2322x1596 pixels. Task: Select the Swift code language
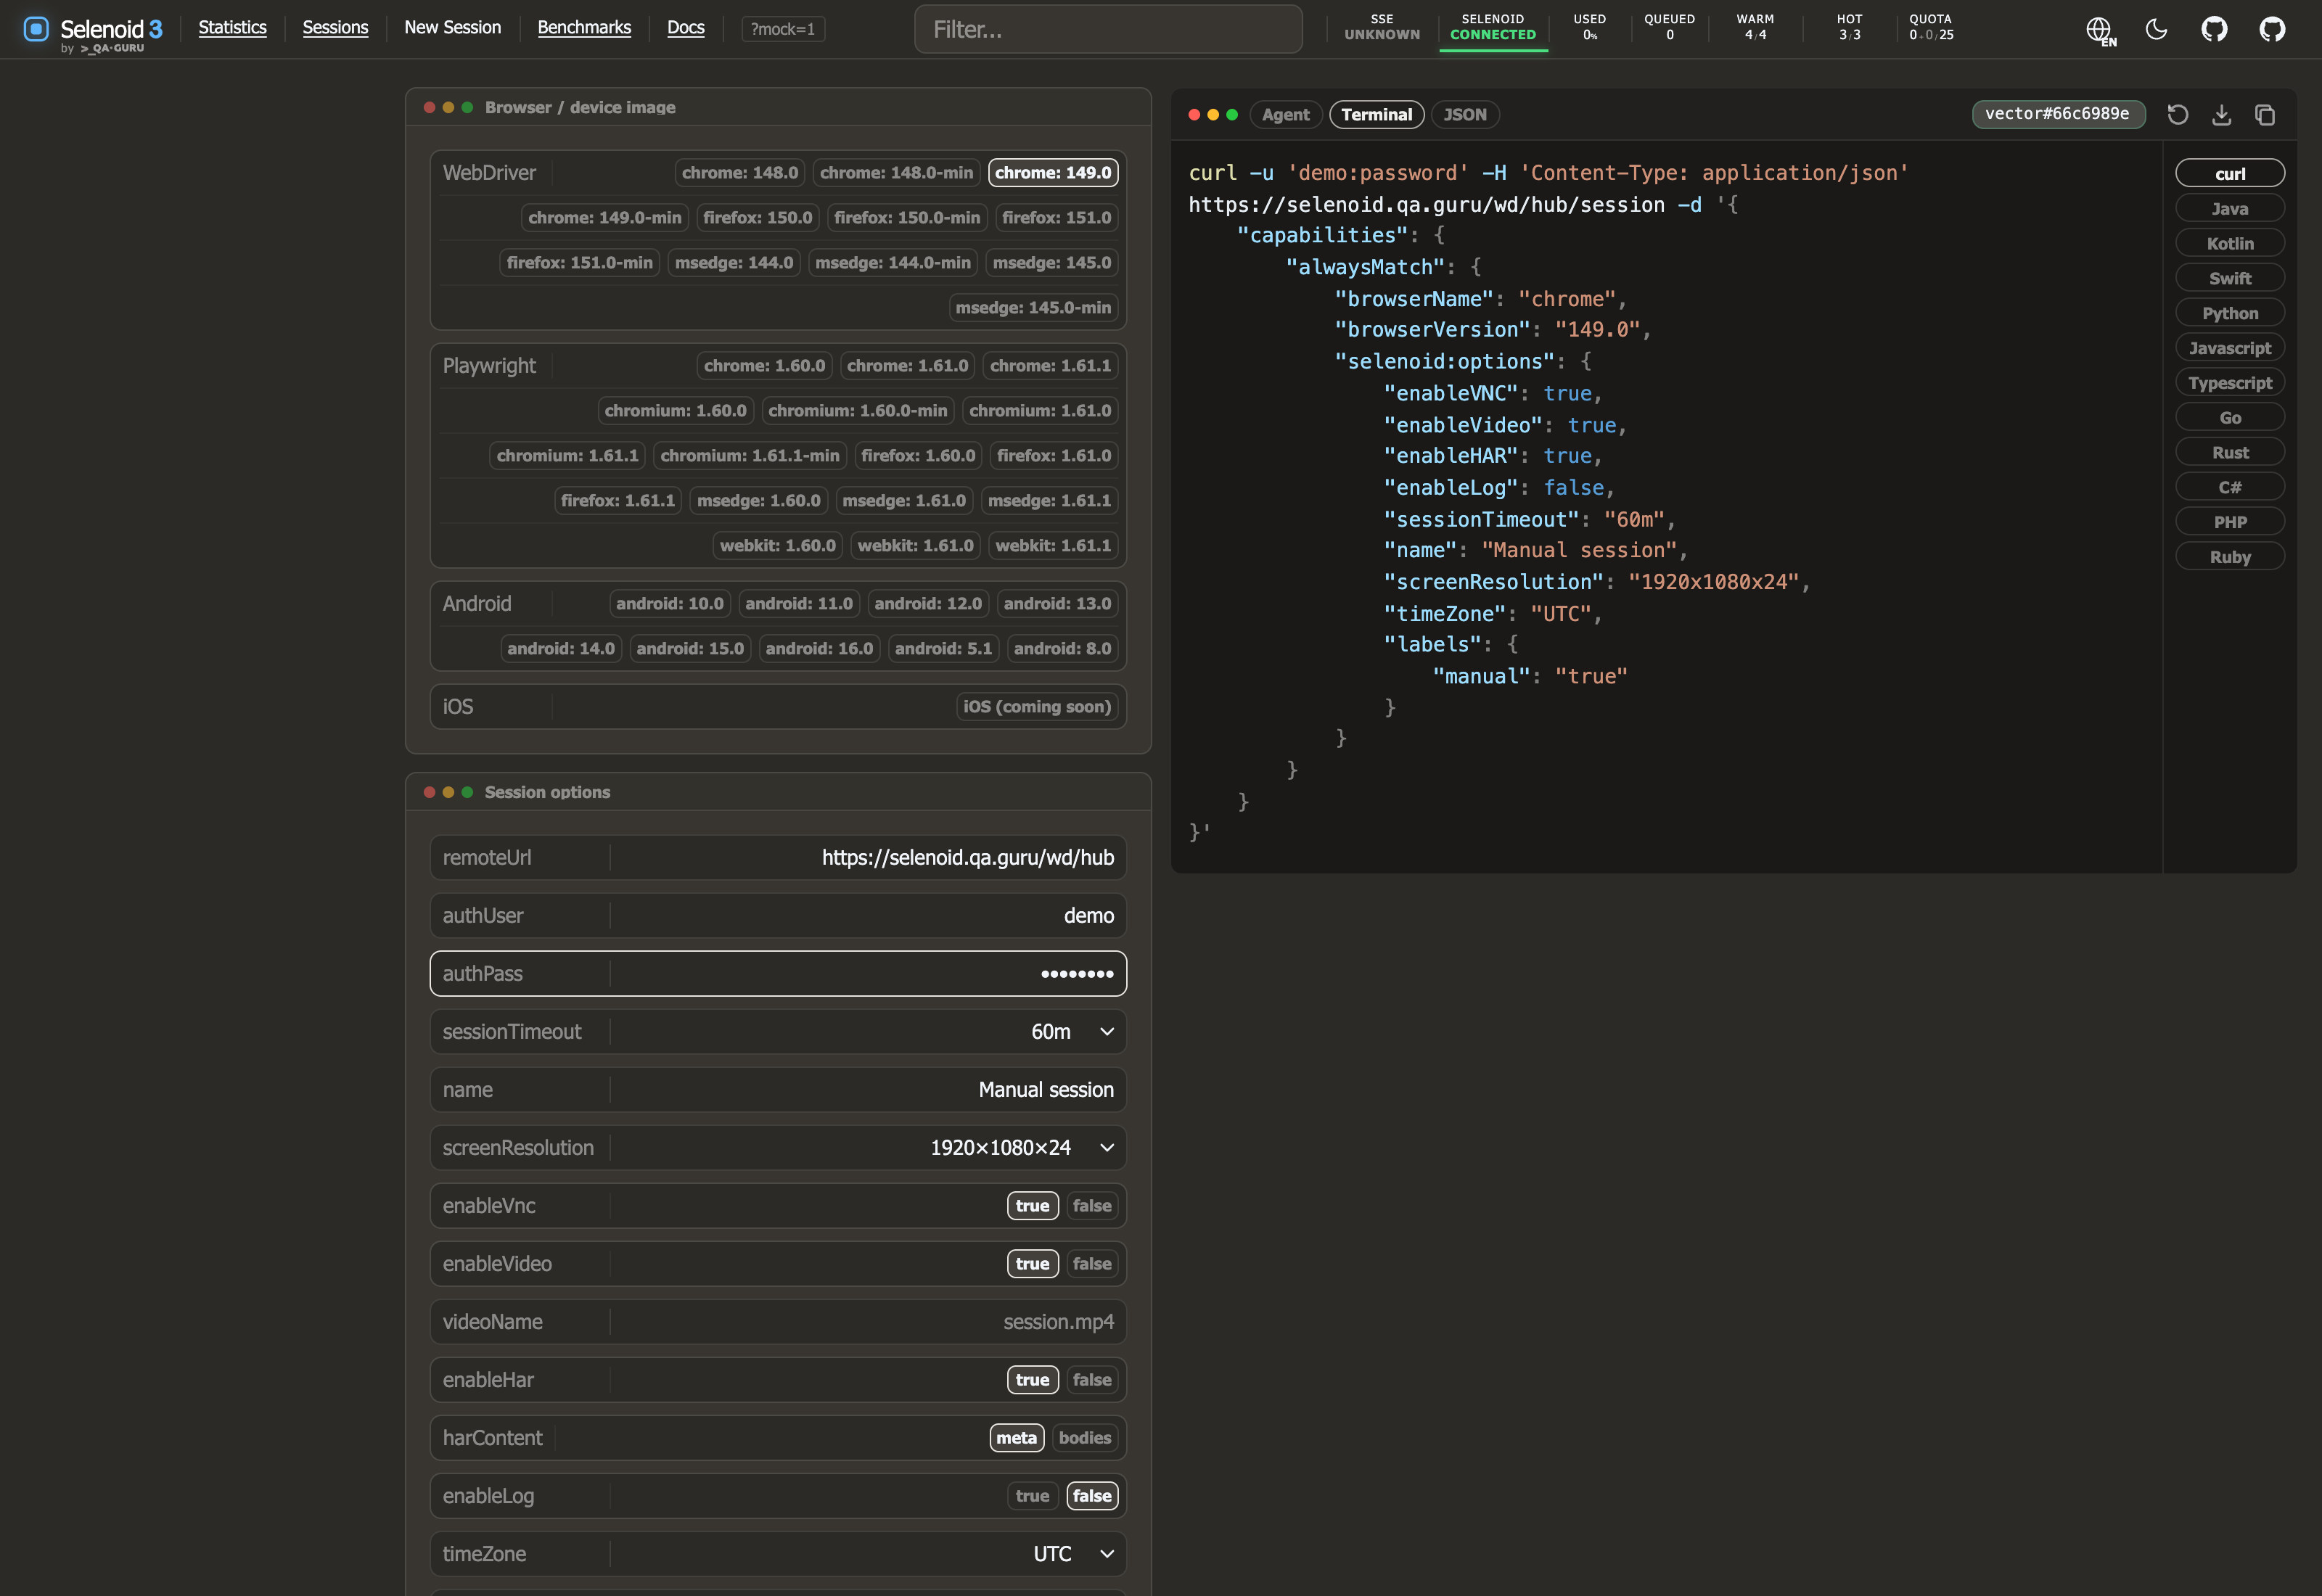click(2230, 279)
